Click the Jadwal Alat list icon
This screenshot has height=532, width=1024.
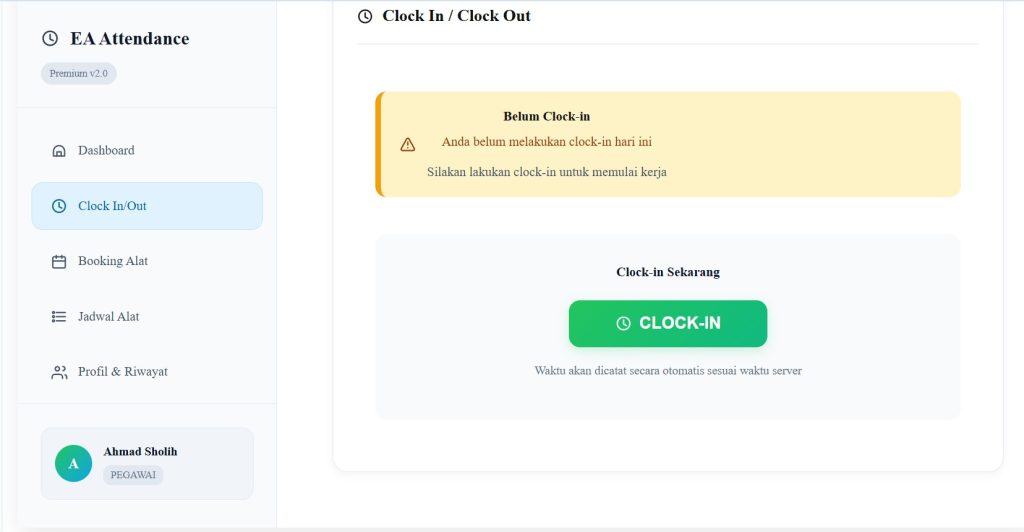pyautogui.click(x=59, y=317)
